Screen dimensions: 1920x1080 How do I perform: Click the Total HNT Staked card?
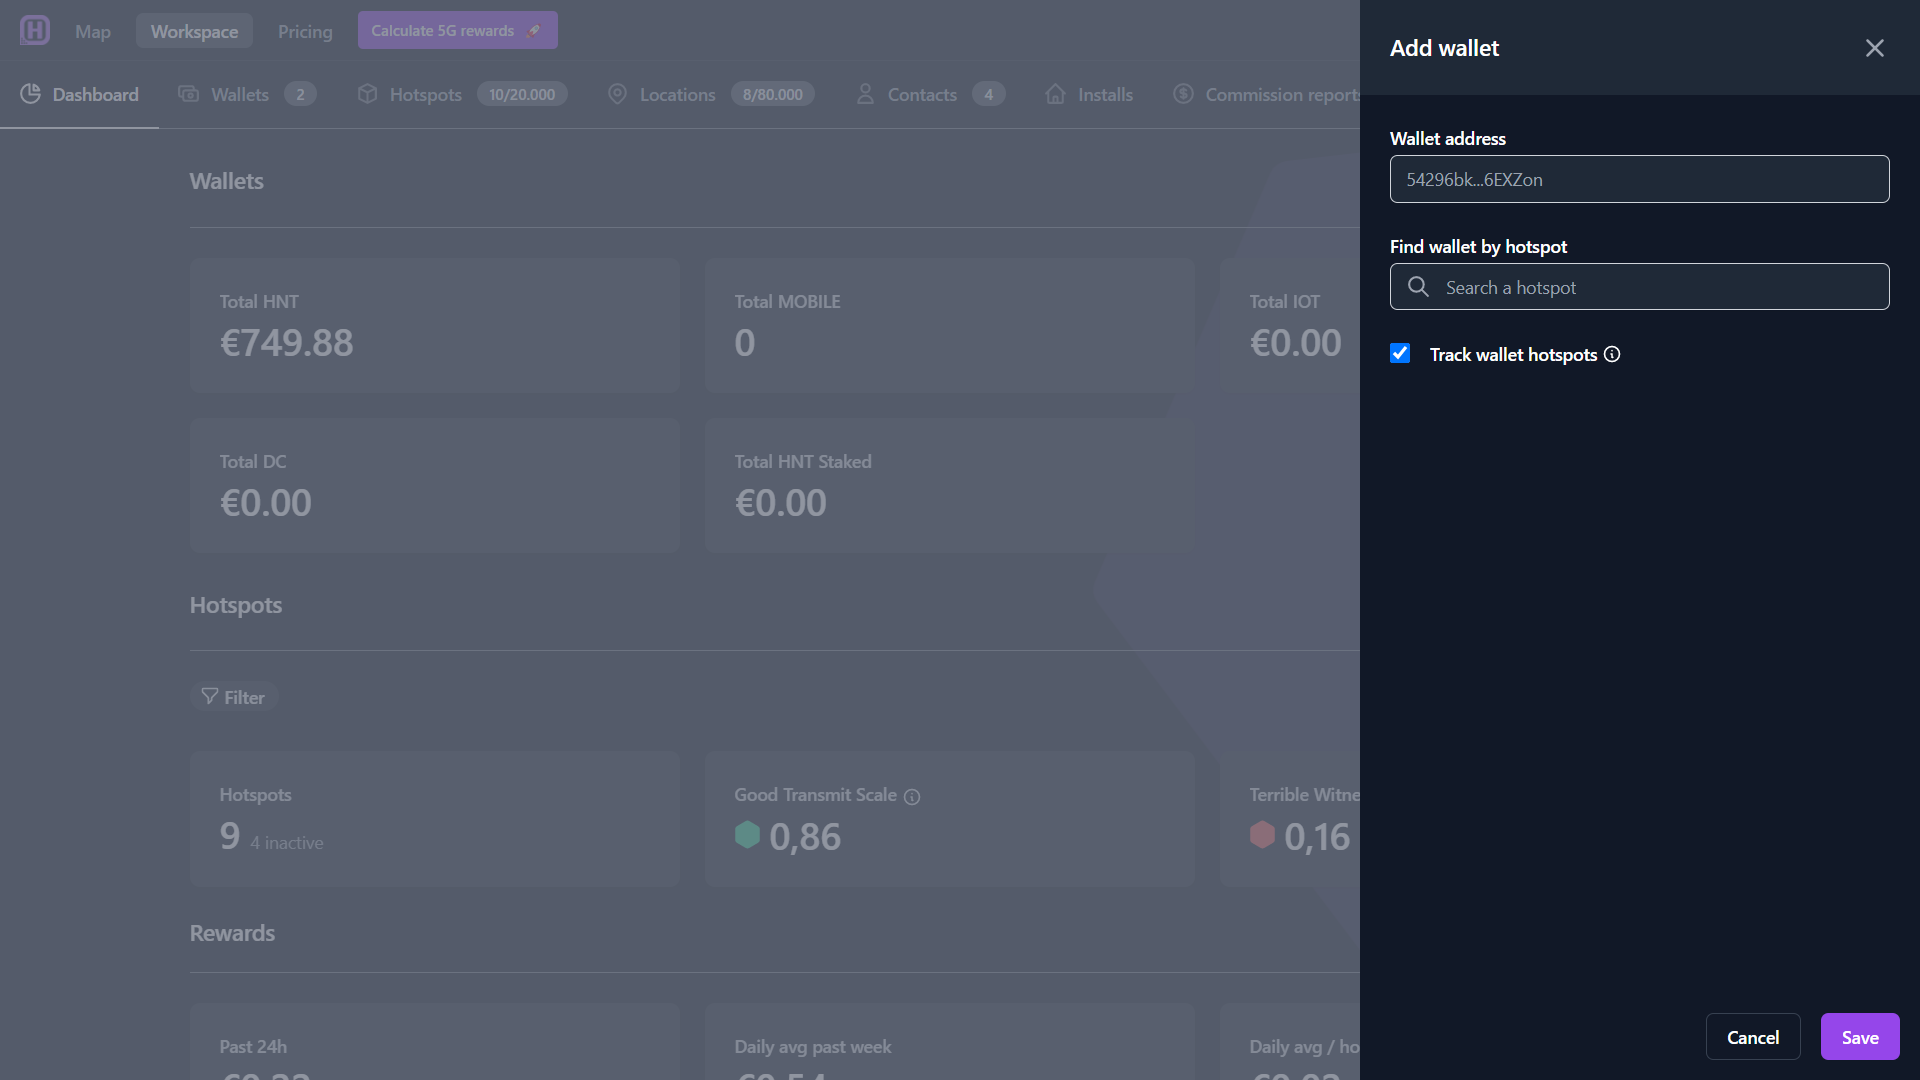tap(949, 486)
